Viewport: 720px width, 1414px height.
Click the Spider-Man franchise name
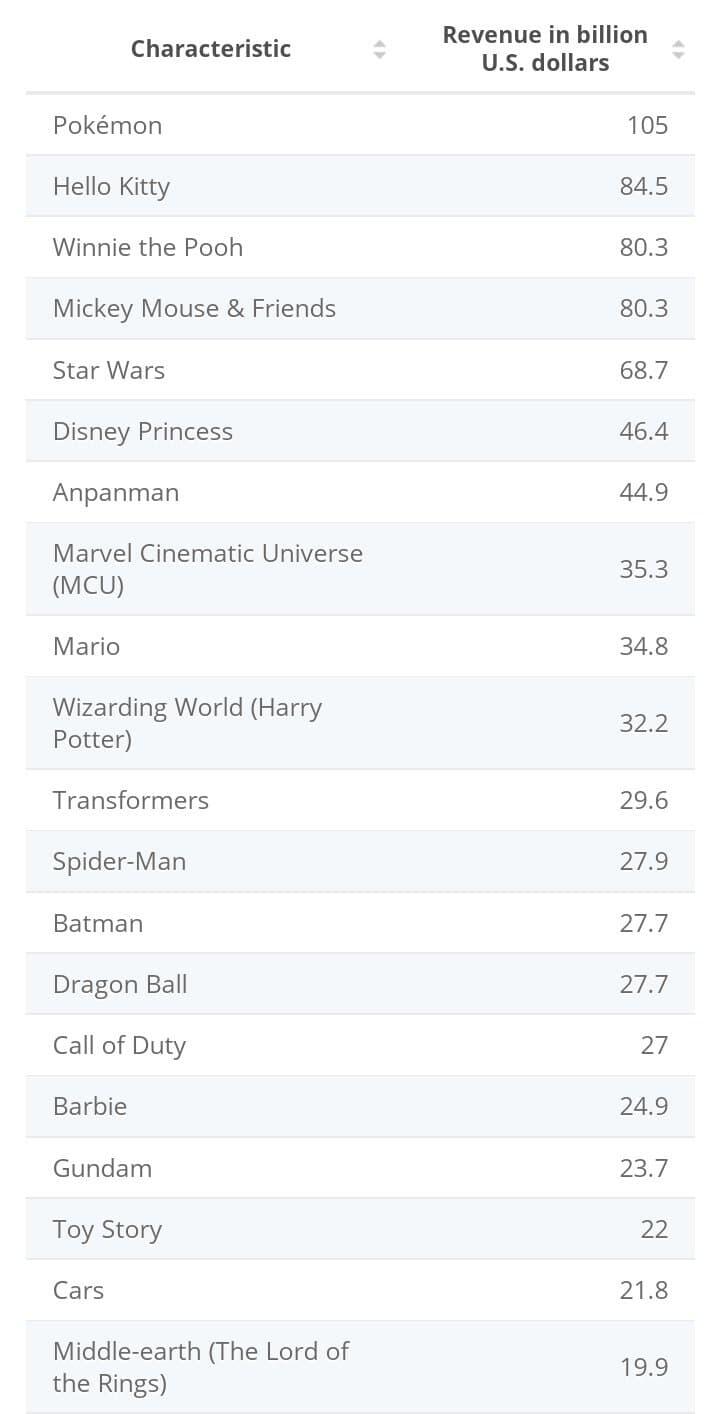[x=120, y=862]
